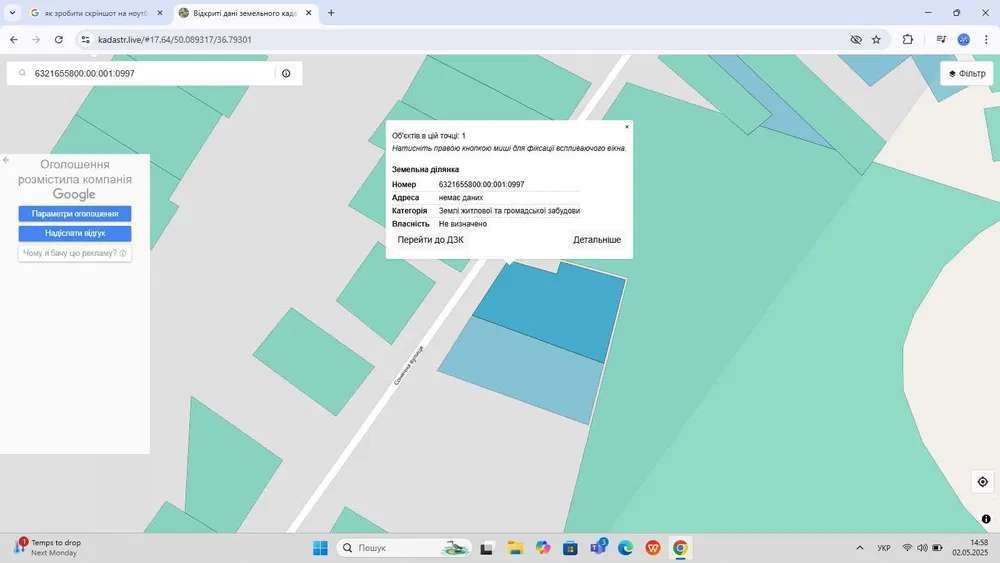
Task: Click Детальніше in parcel popup
Action: point(597,240)
